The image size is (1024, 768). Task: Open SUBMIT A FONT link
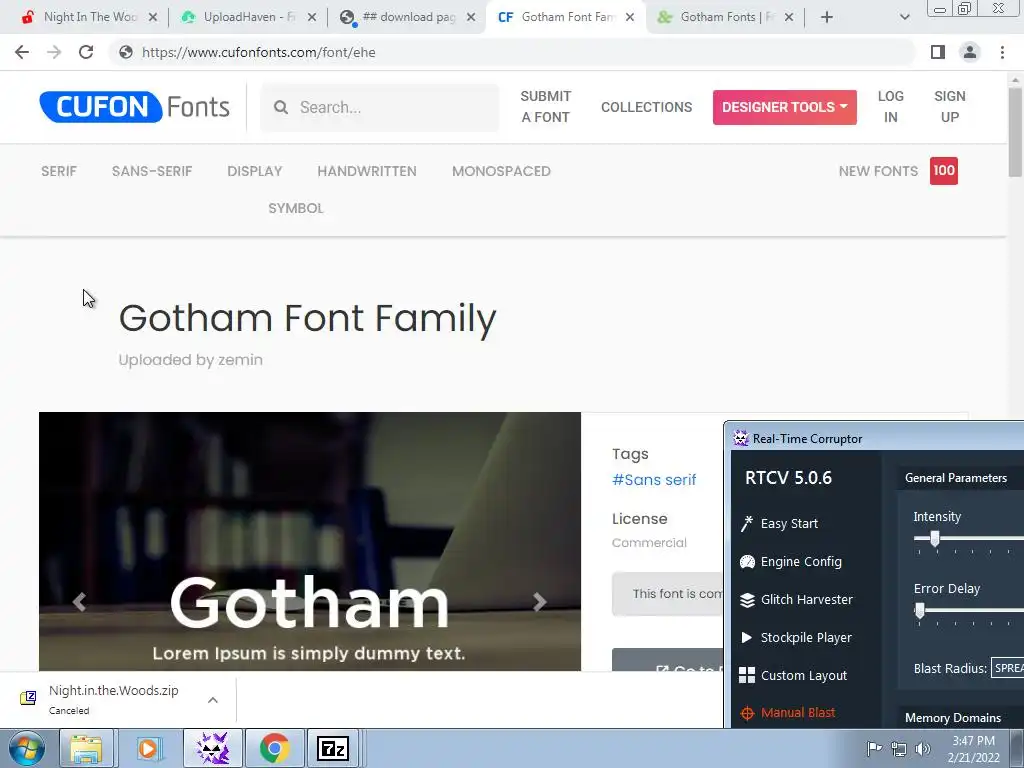546,106
